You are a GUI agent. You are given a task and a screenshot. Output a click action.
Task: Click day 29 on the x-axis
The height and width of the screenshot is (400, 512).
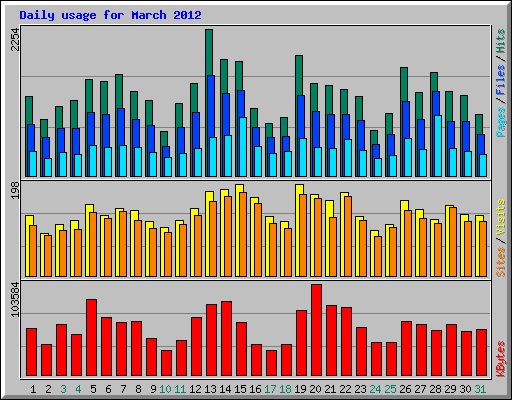pos(450,389)
